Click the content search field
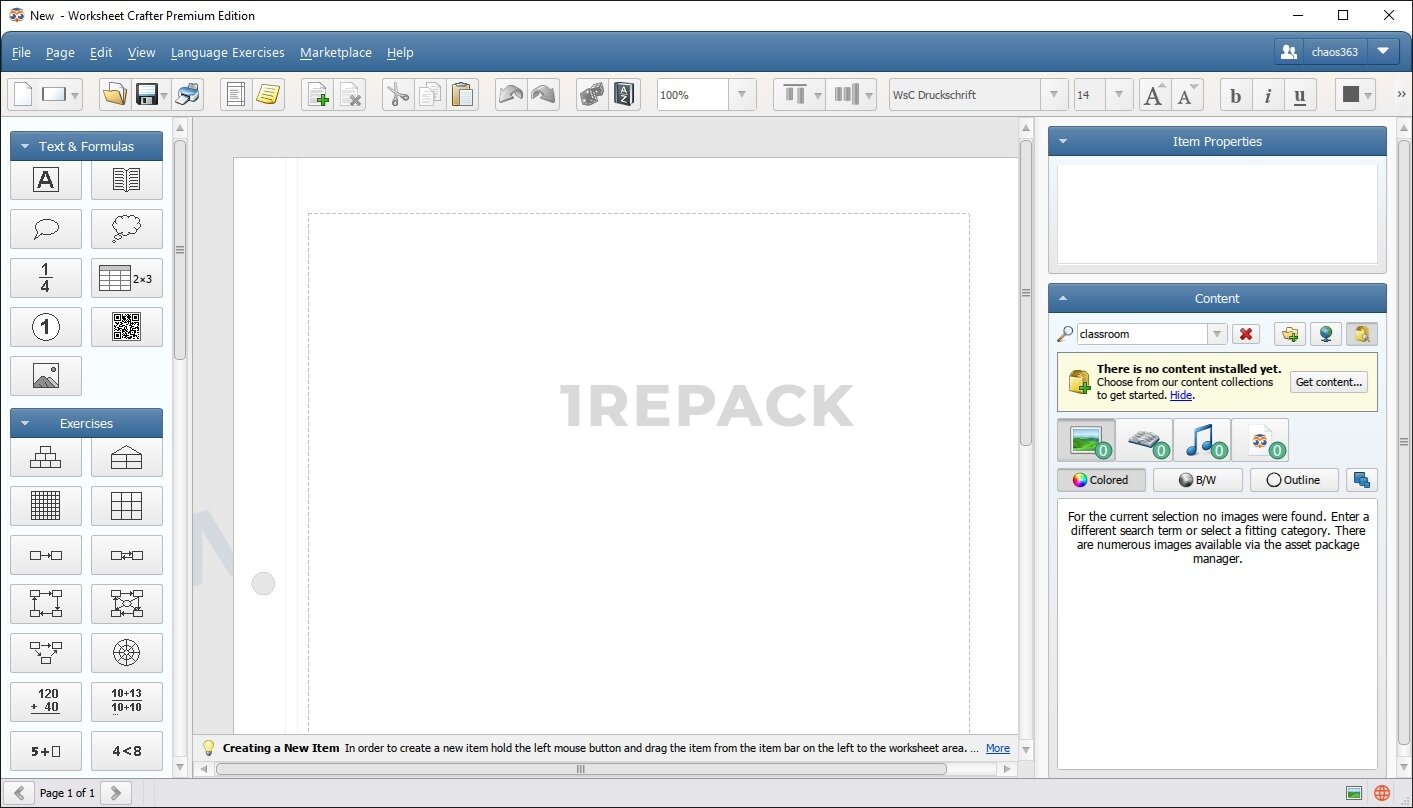The height and width of the screenshot is (808, 1413). point(1142,334)
